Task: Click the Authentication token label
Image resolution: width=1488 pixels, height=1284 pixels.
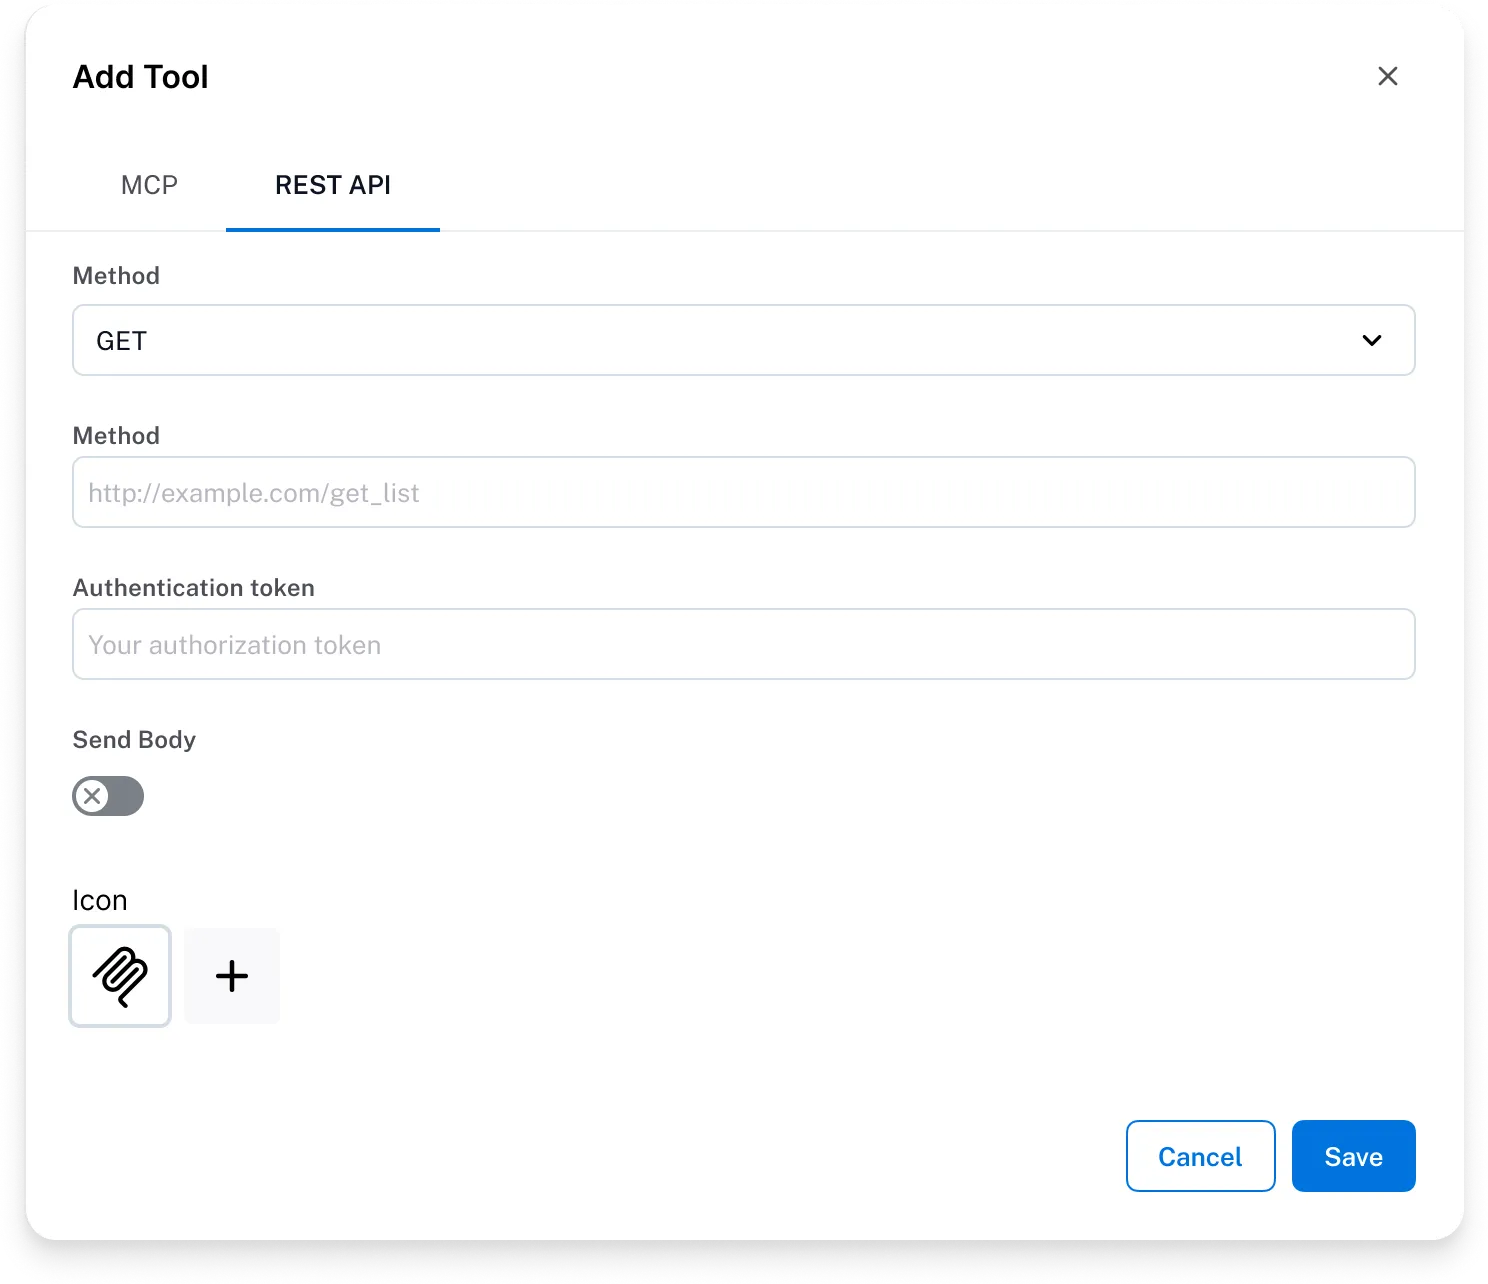Action: 193,588
